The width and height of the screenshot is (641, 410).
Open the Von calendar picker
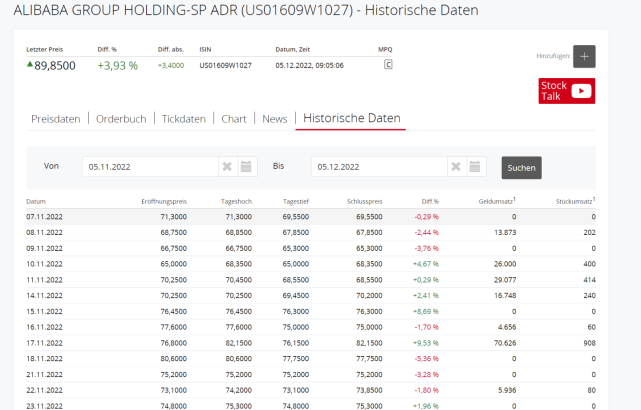247,167
